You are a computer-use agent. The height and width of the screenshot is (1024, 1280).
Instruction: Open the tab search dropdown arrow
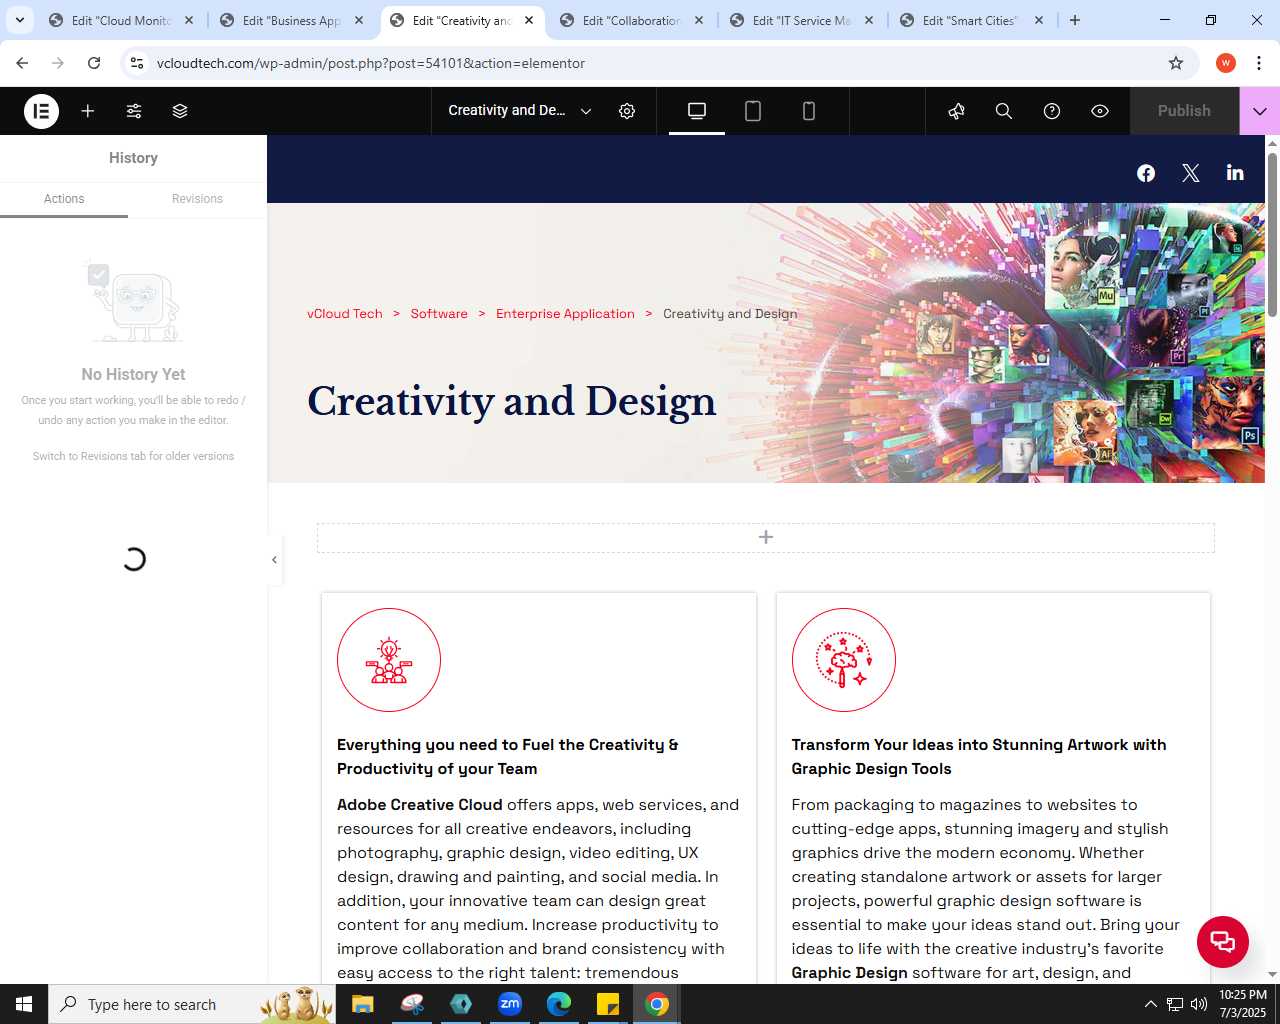coord(19,20)
